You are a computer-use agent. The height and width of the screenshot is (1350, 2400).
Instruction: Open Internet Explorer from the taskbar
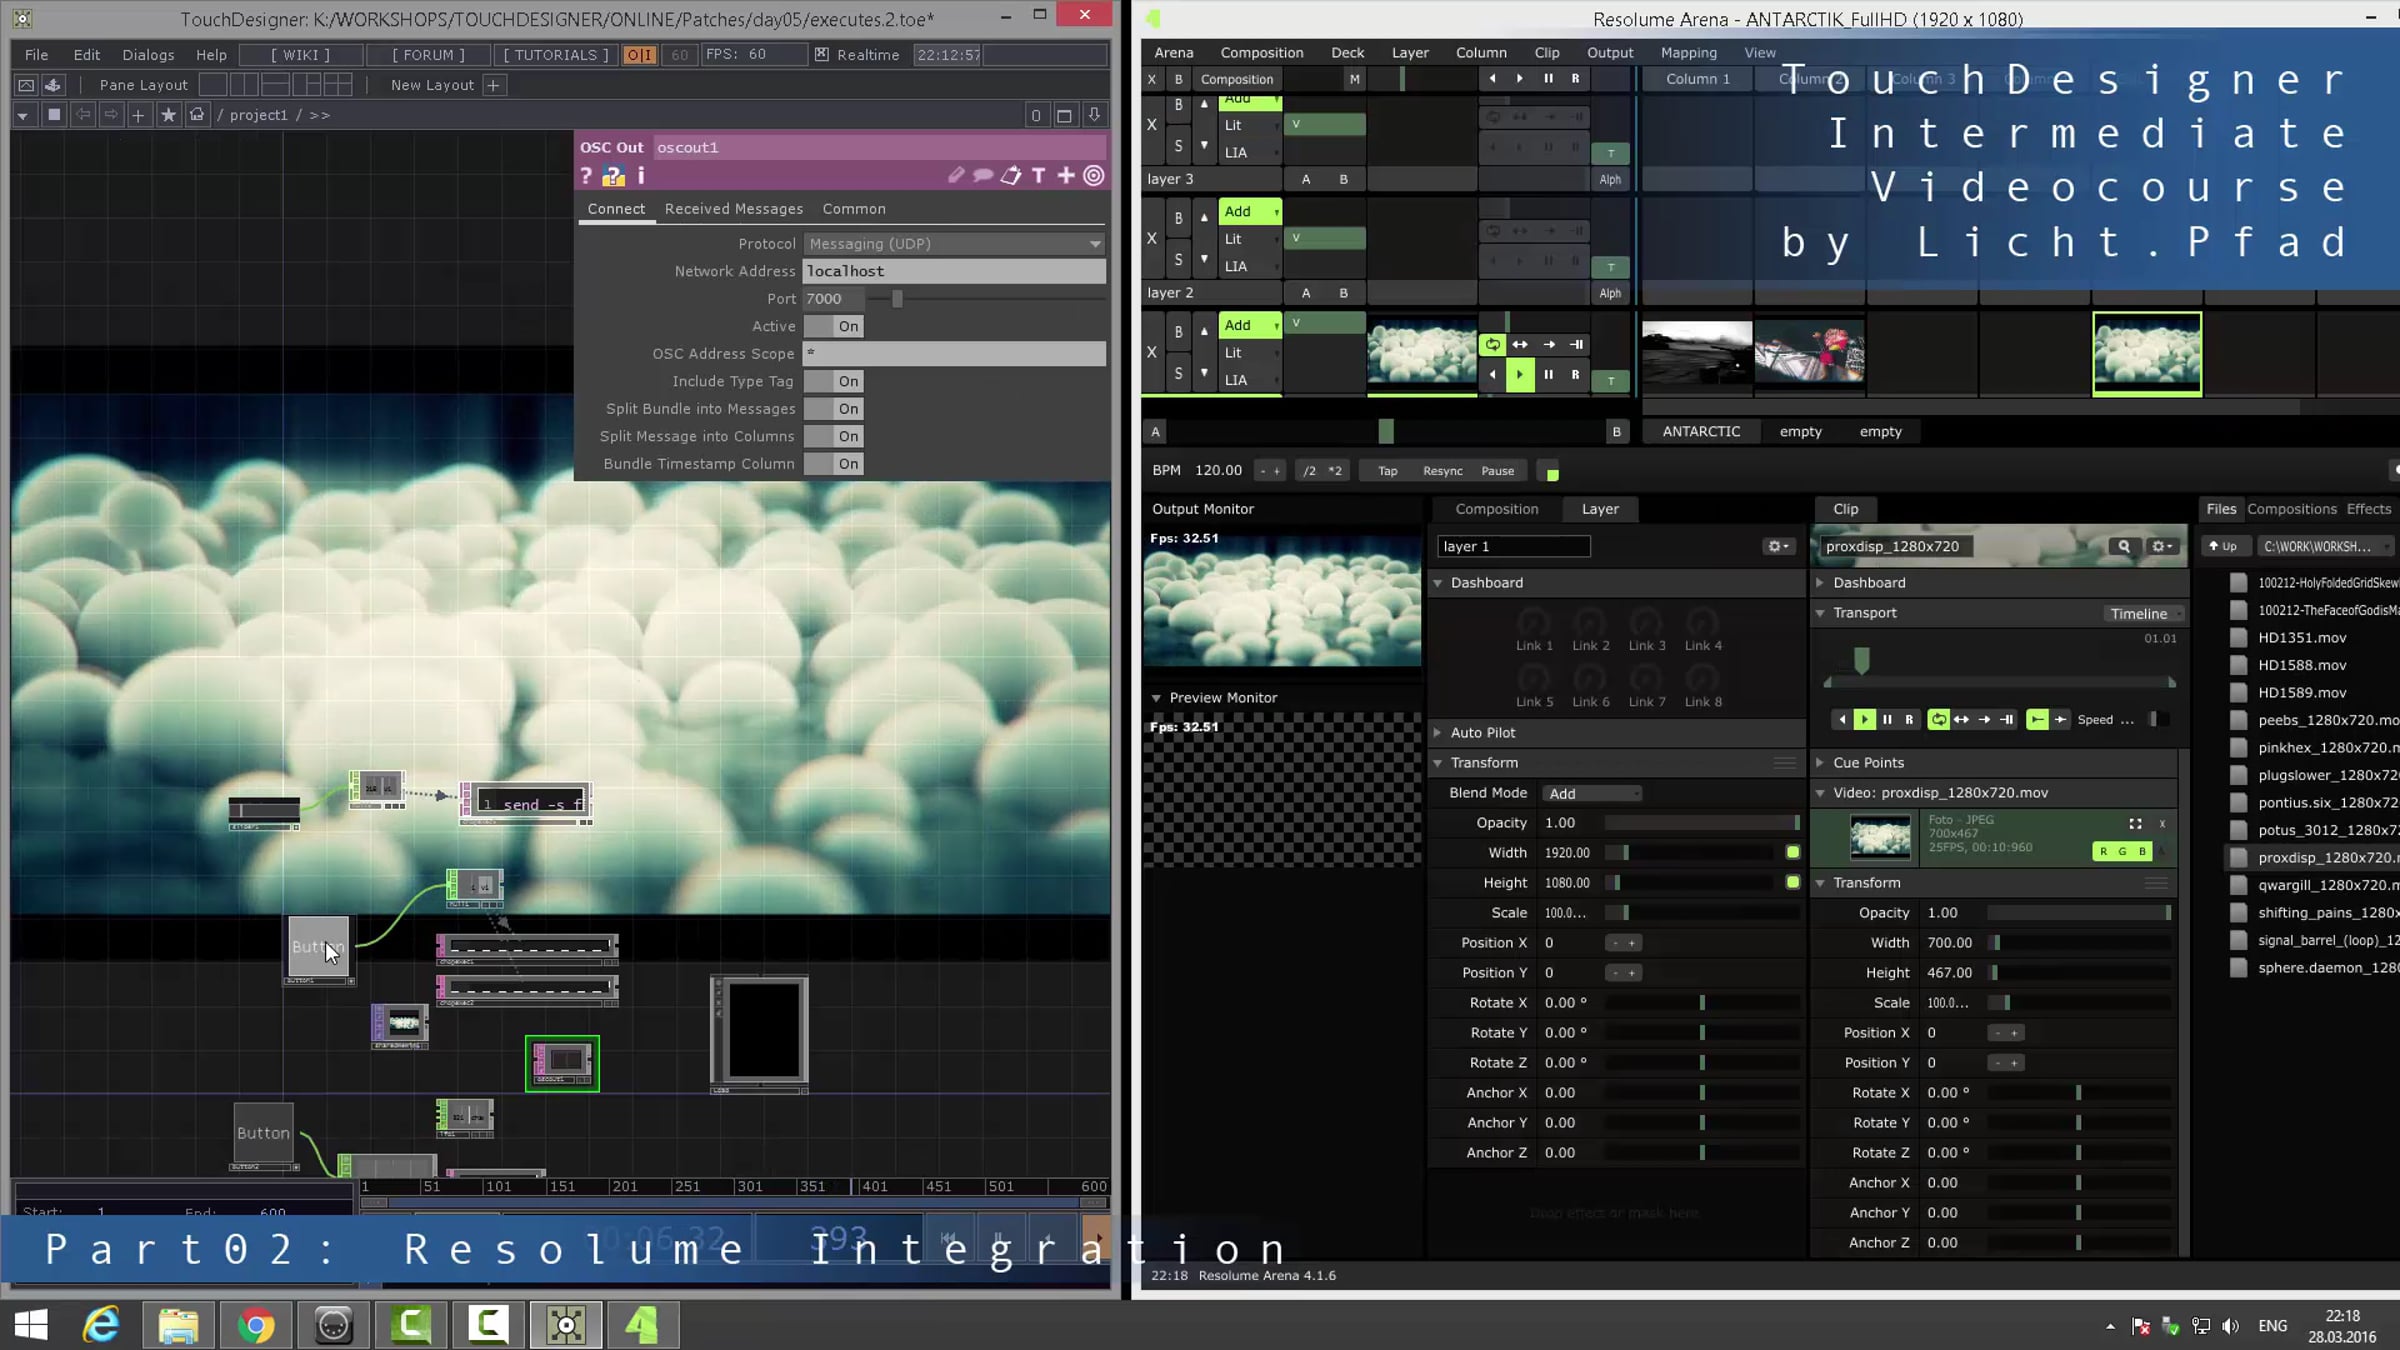(x=101, y=1326)
